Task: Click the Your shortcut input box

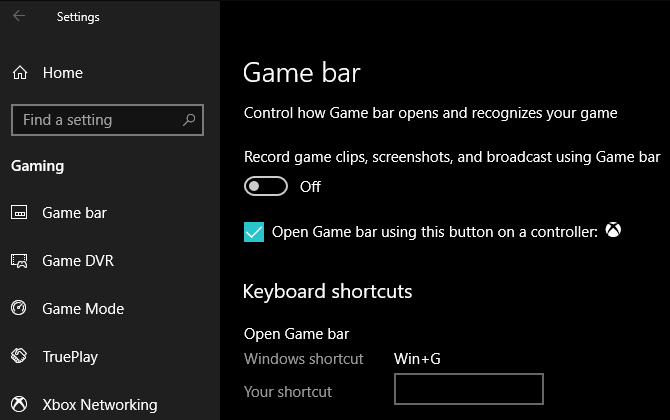Action: tap(469, 389)
